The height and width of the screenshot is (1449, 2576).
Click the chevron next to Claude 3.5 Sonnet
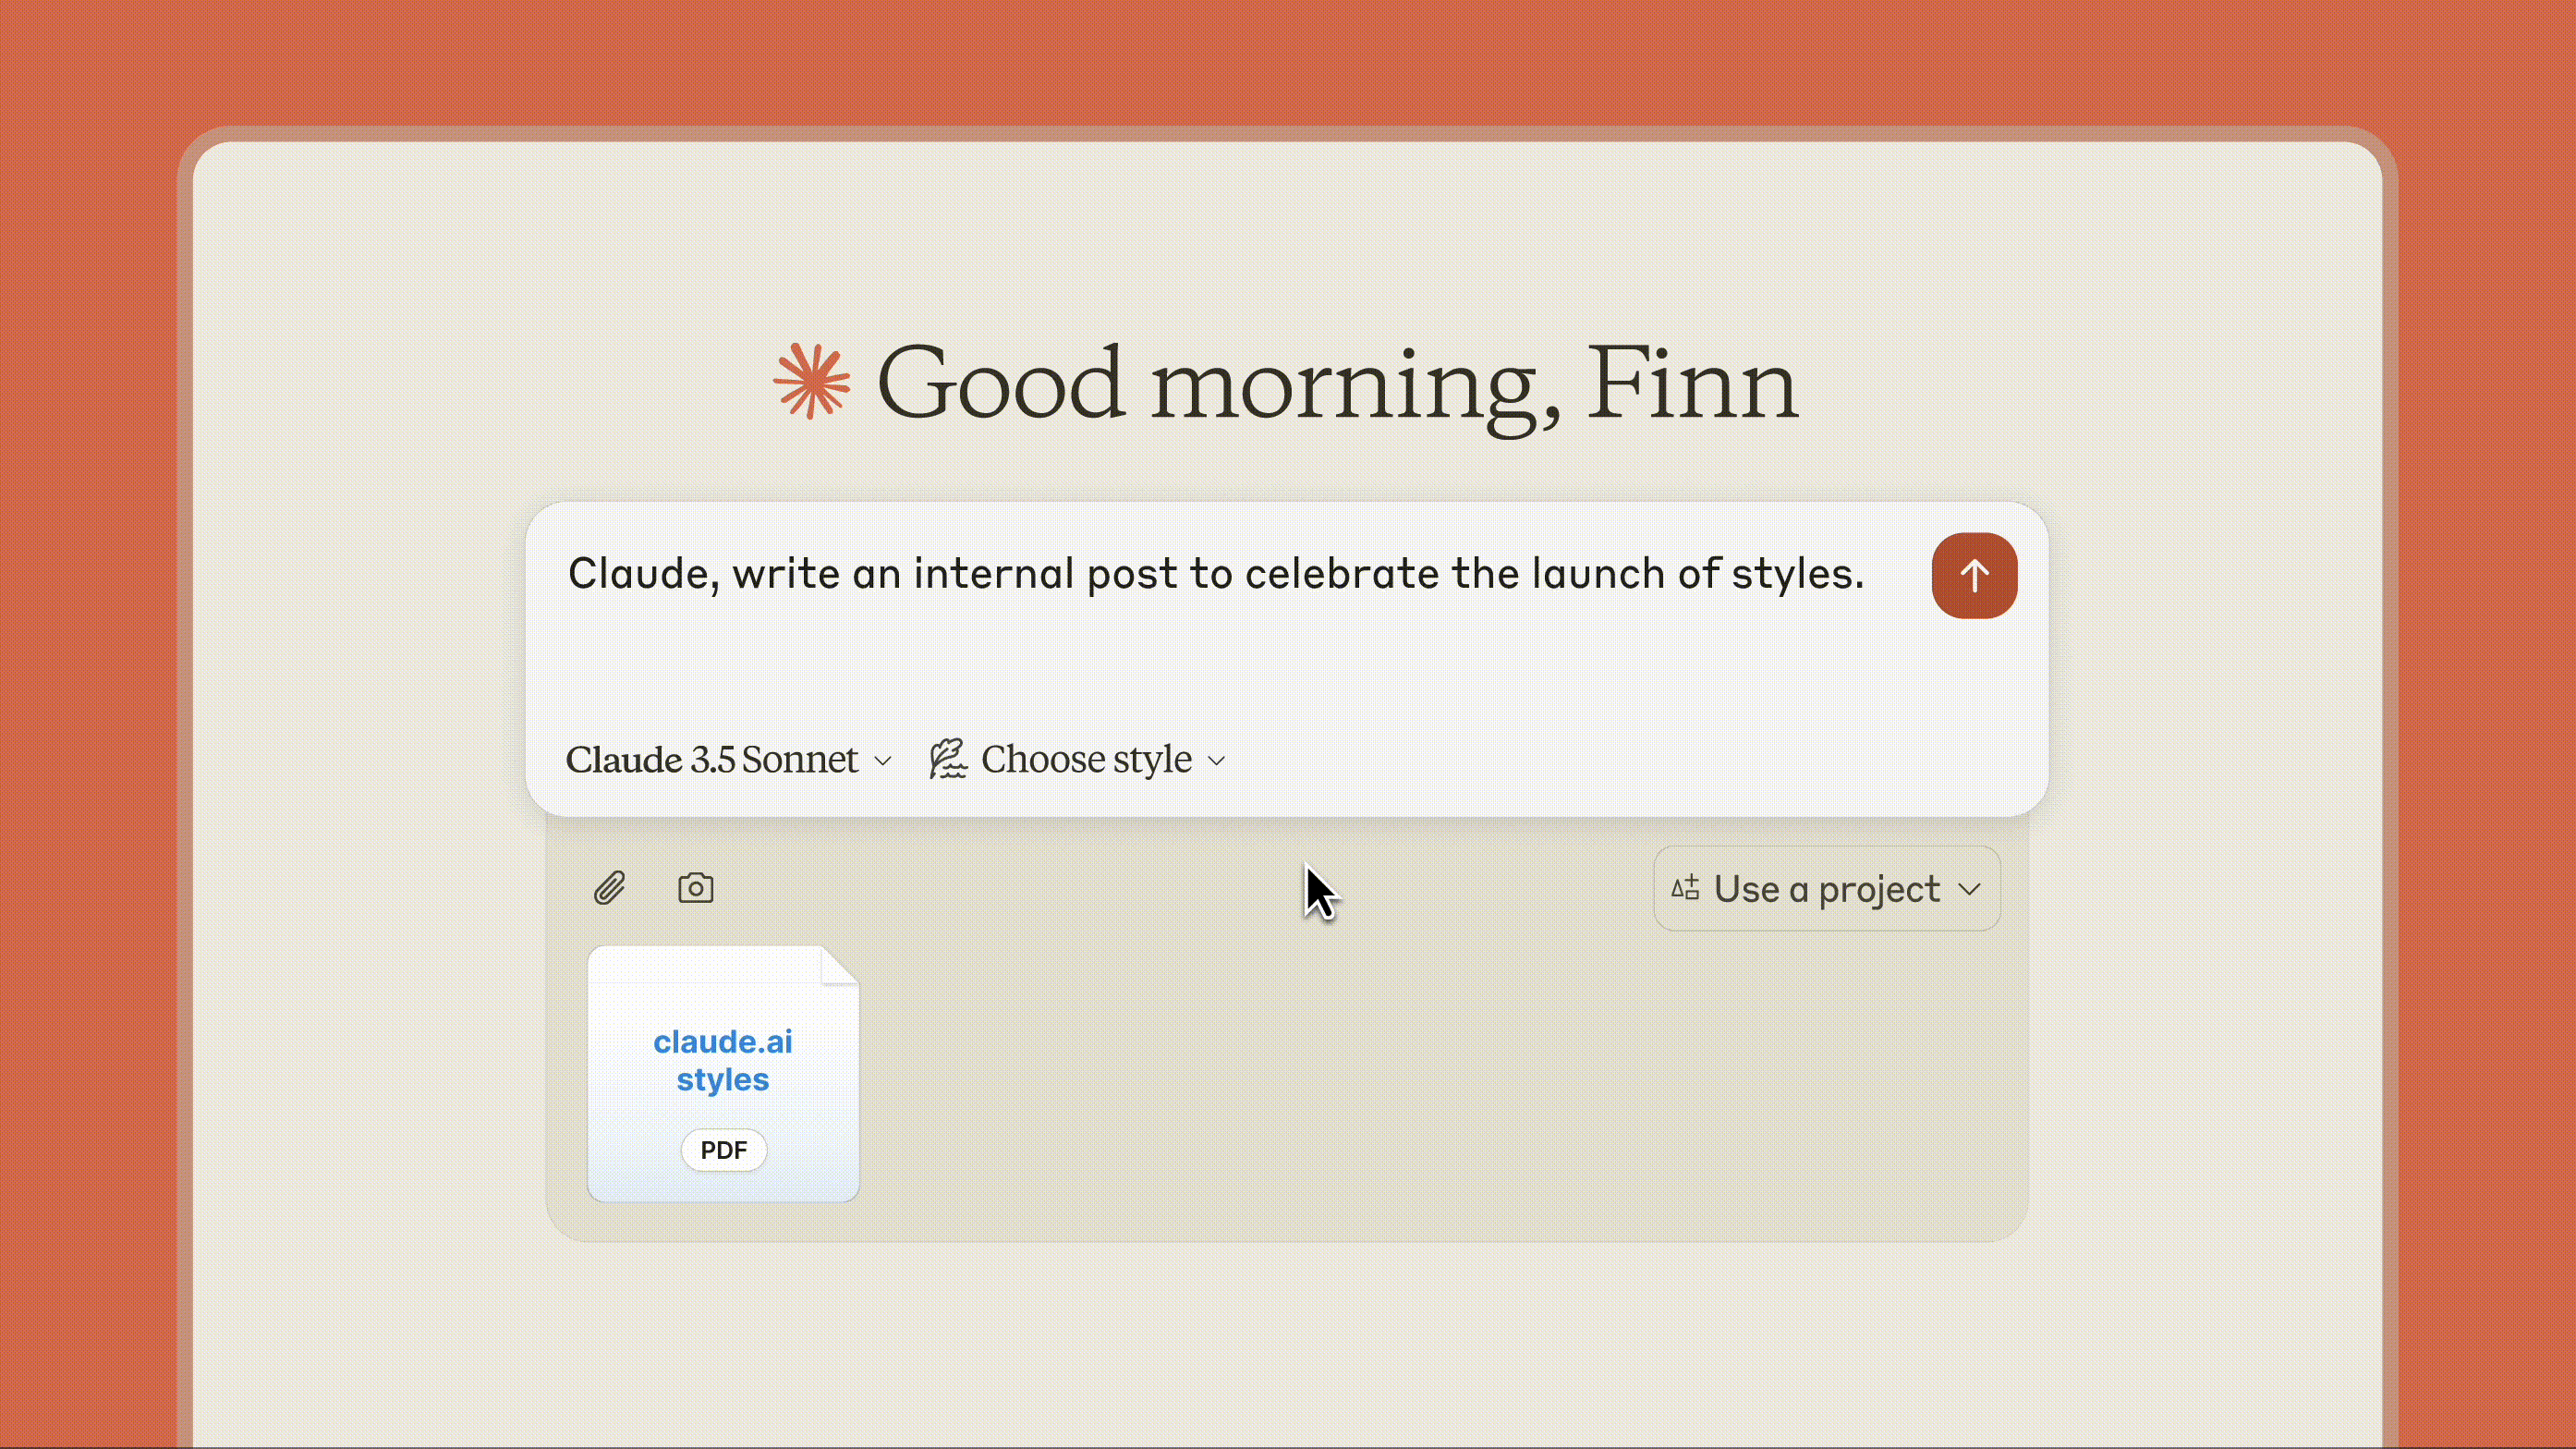point(882,761)
